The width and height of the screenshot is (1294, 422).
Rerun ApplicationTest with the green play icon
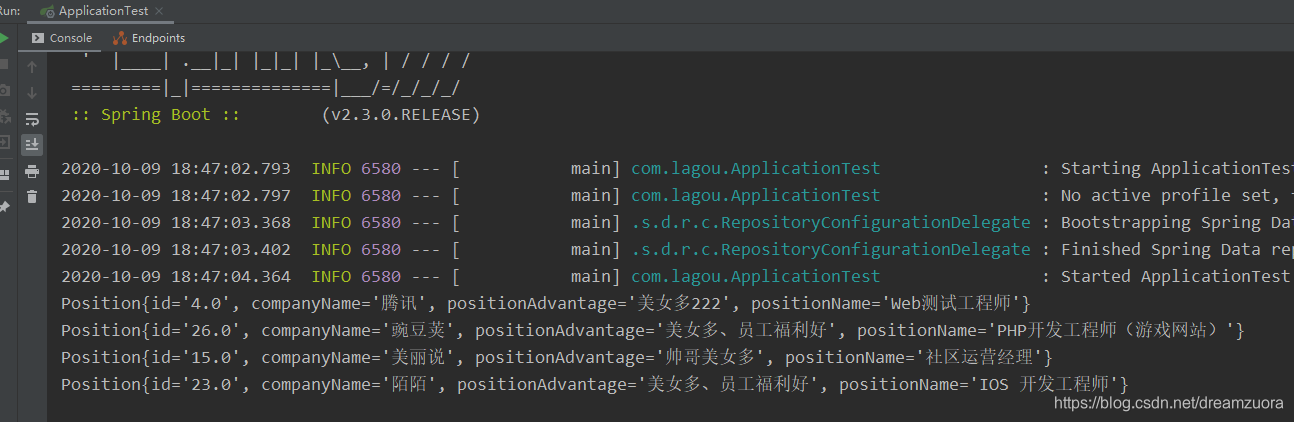tap(4, 38)
